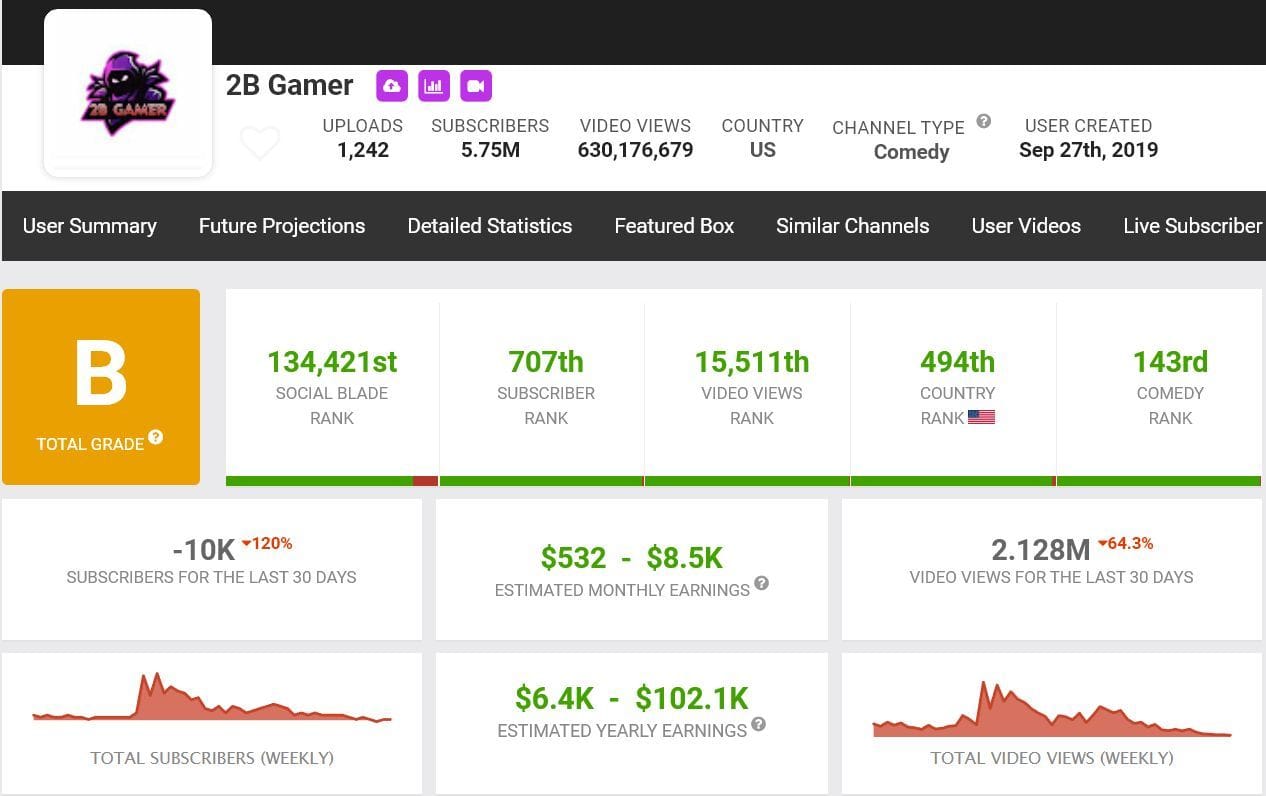1266x796 pixels.
Task: Expand the 120% subscriber change indicator
Action: 266,543
